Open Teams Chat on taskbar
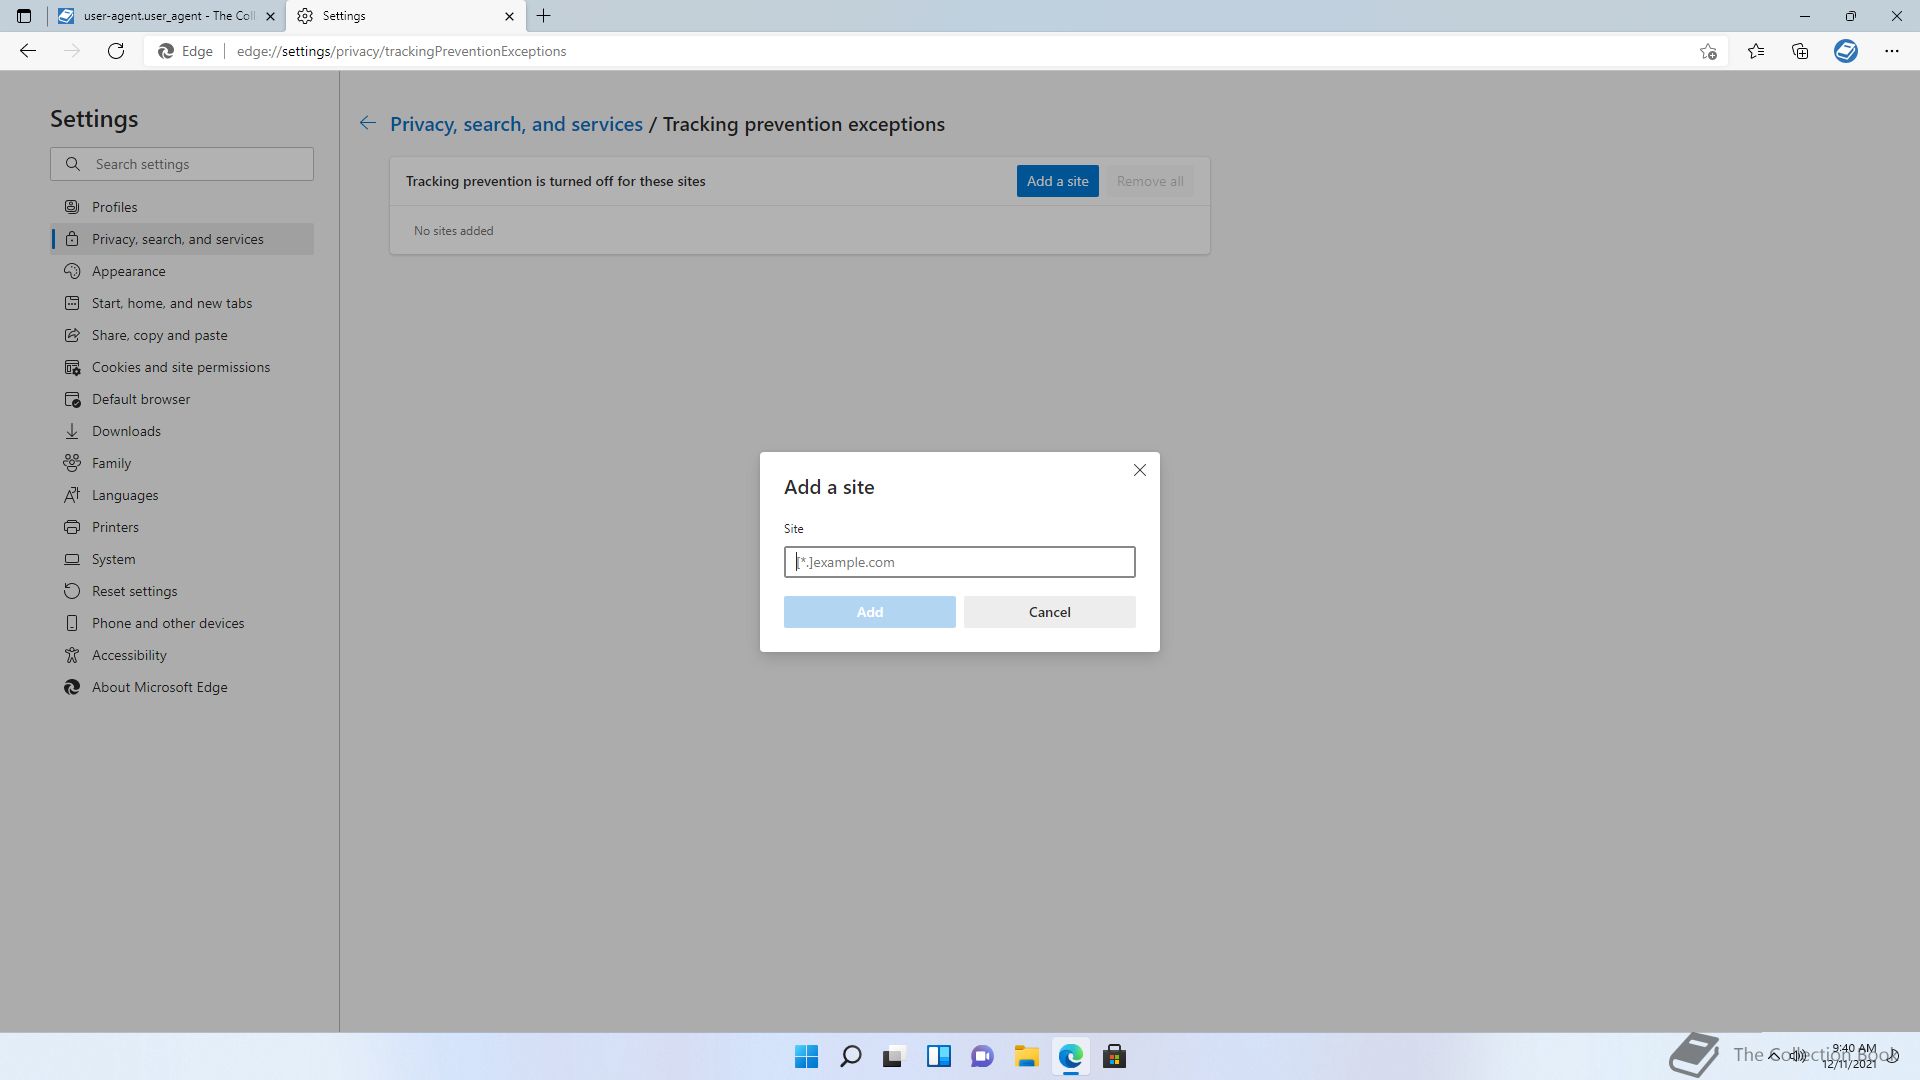1920x1080 pixels. 982,1056
